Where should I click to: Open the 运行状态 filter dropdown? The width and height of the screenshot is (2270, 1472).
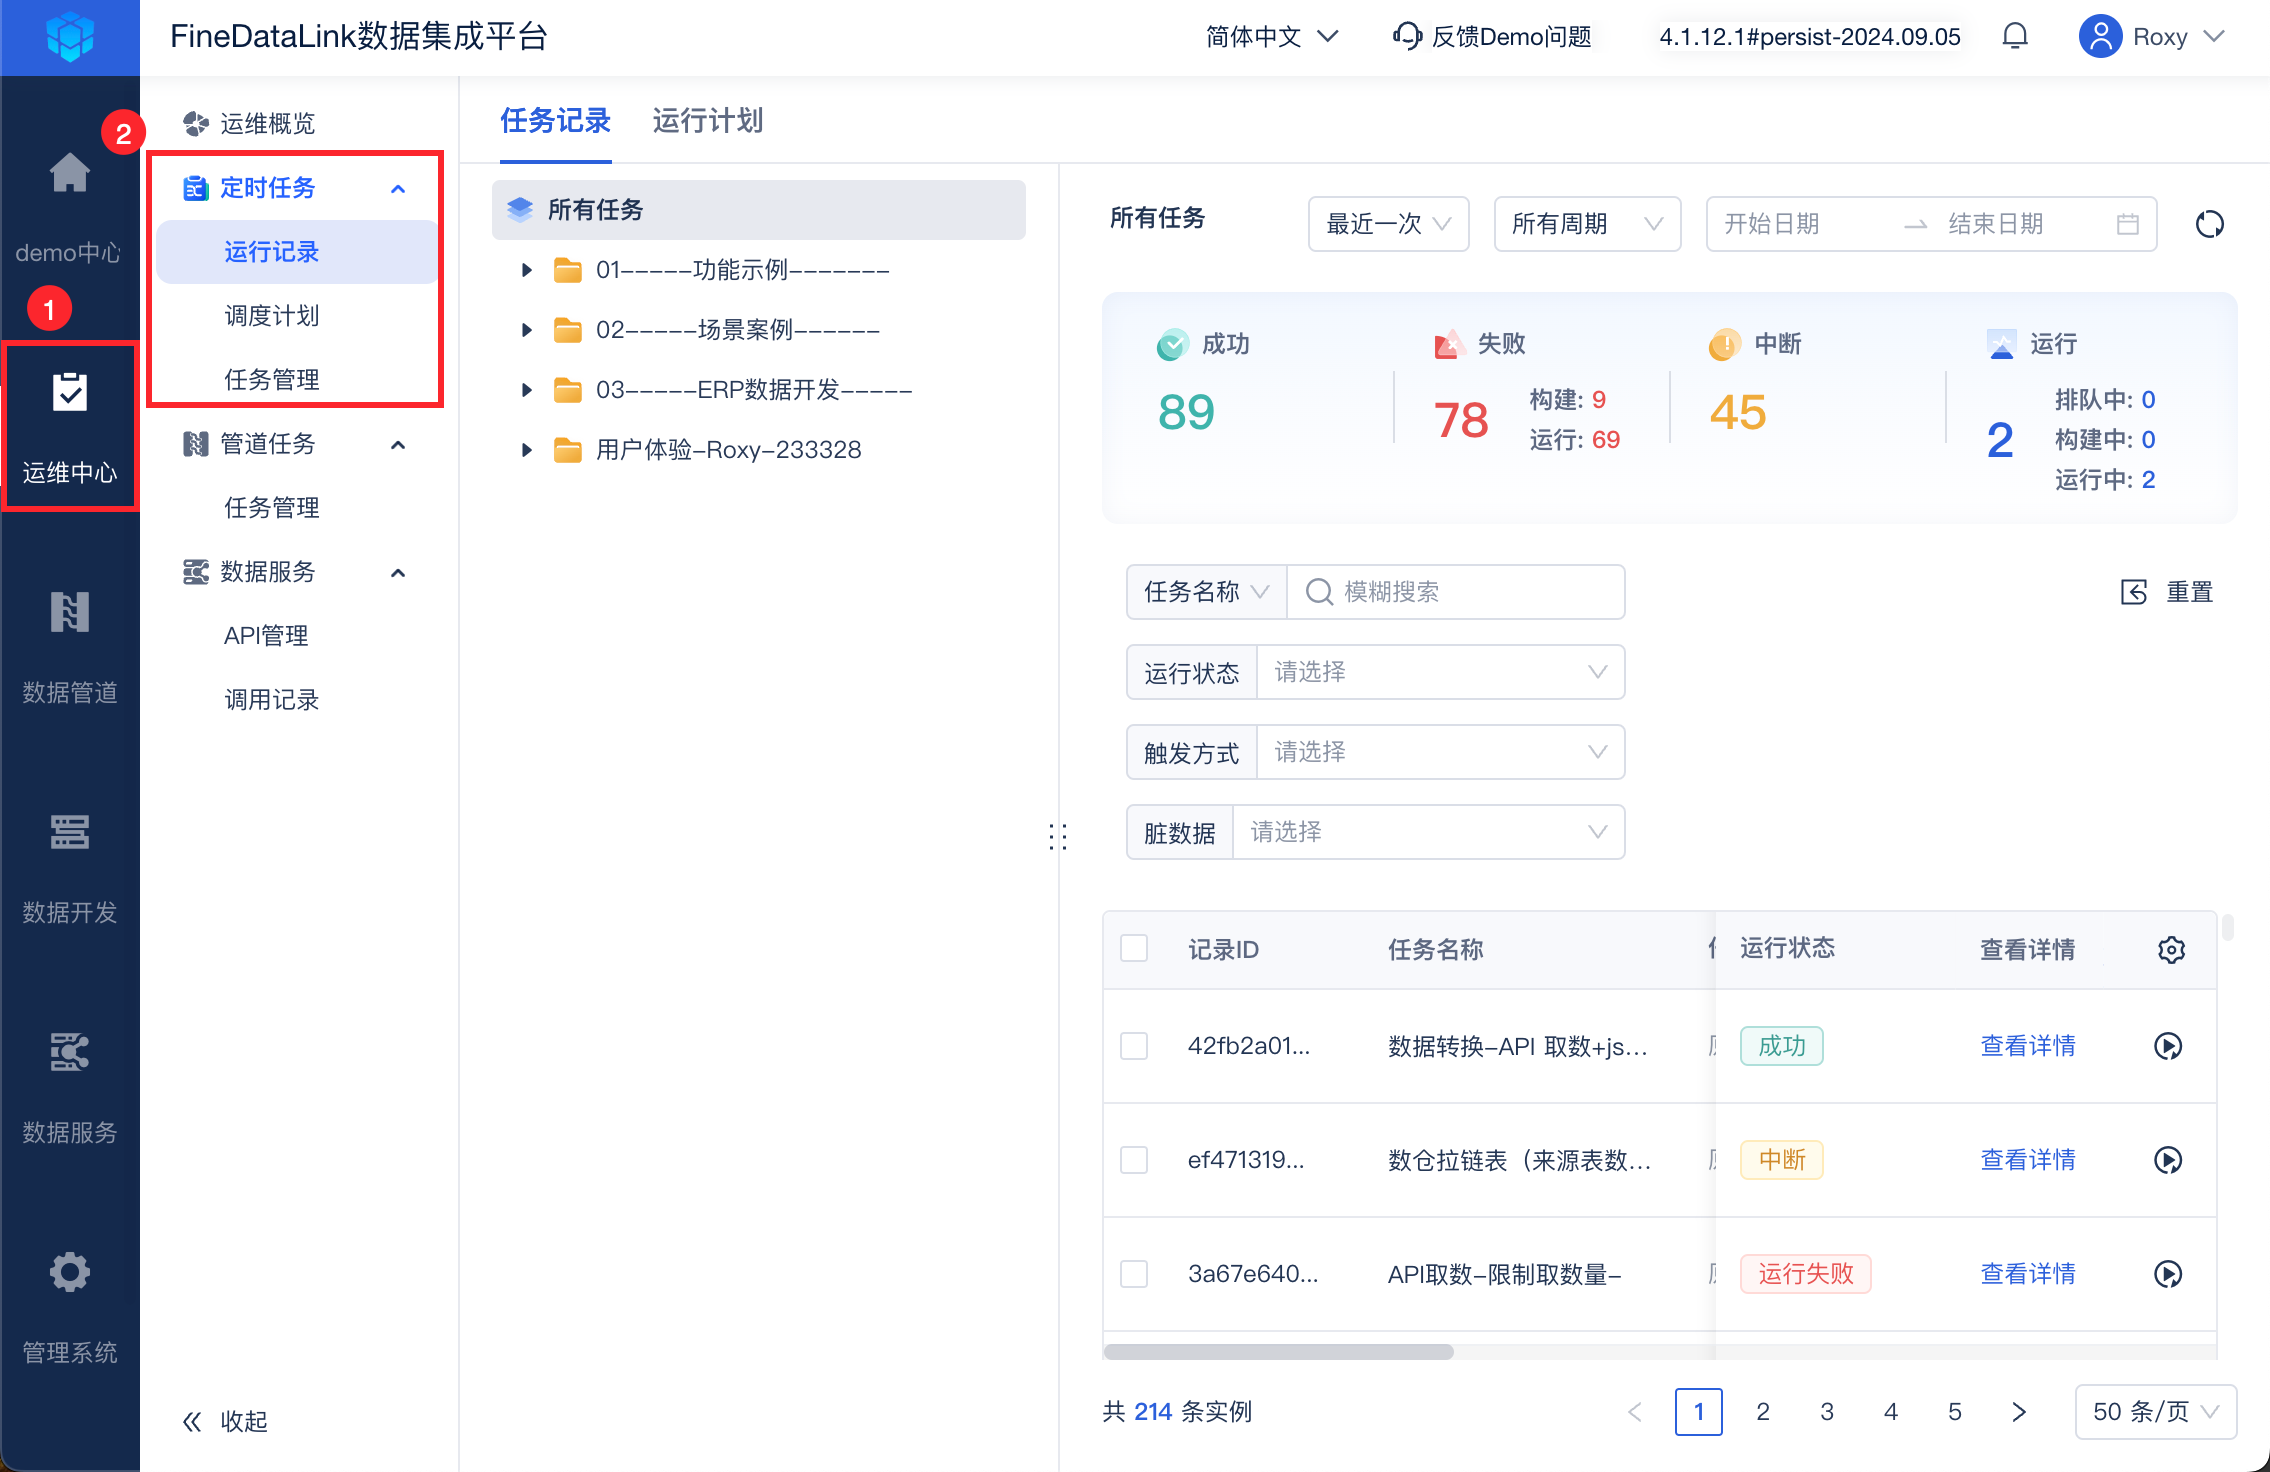click(x=1439, y=672)
